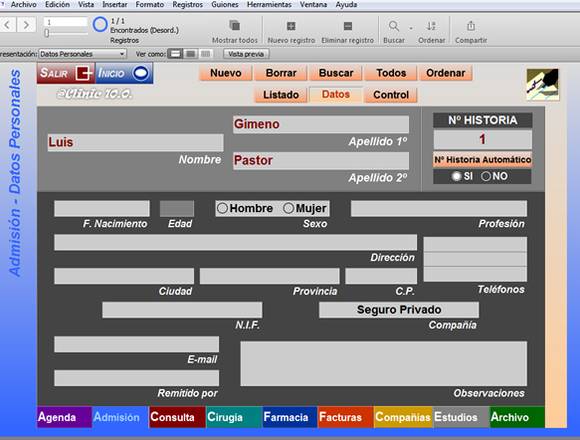Viewport: 580px width, 440px height.
Task: Click the orange Ordenar button
Action: [x=446, y=73]
